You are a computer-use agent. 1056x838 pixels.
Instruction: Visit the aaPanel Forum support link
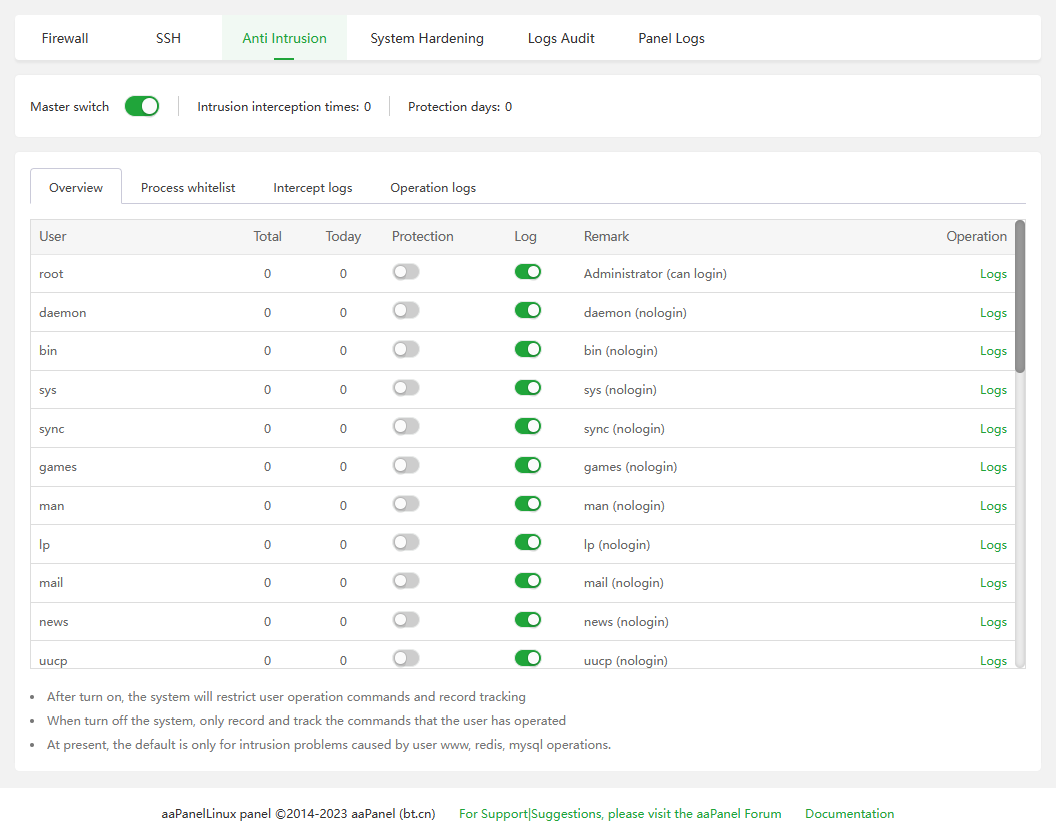[x=620, y=814]
